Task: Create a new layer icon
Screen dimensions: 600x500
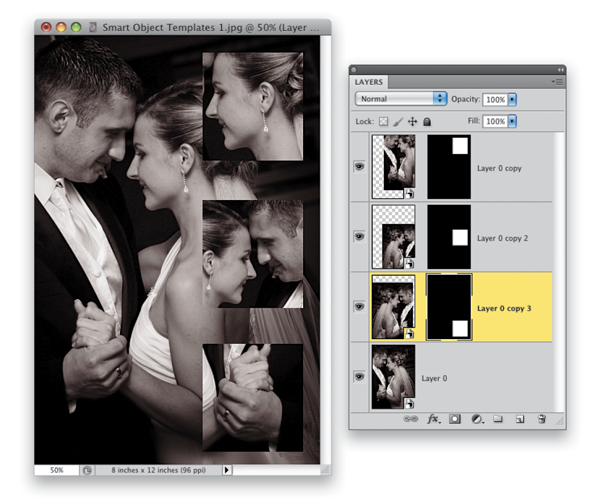Action: tap(520, 419)
